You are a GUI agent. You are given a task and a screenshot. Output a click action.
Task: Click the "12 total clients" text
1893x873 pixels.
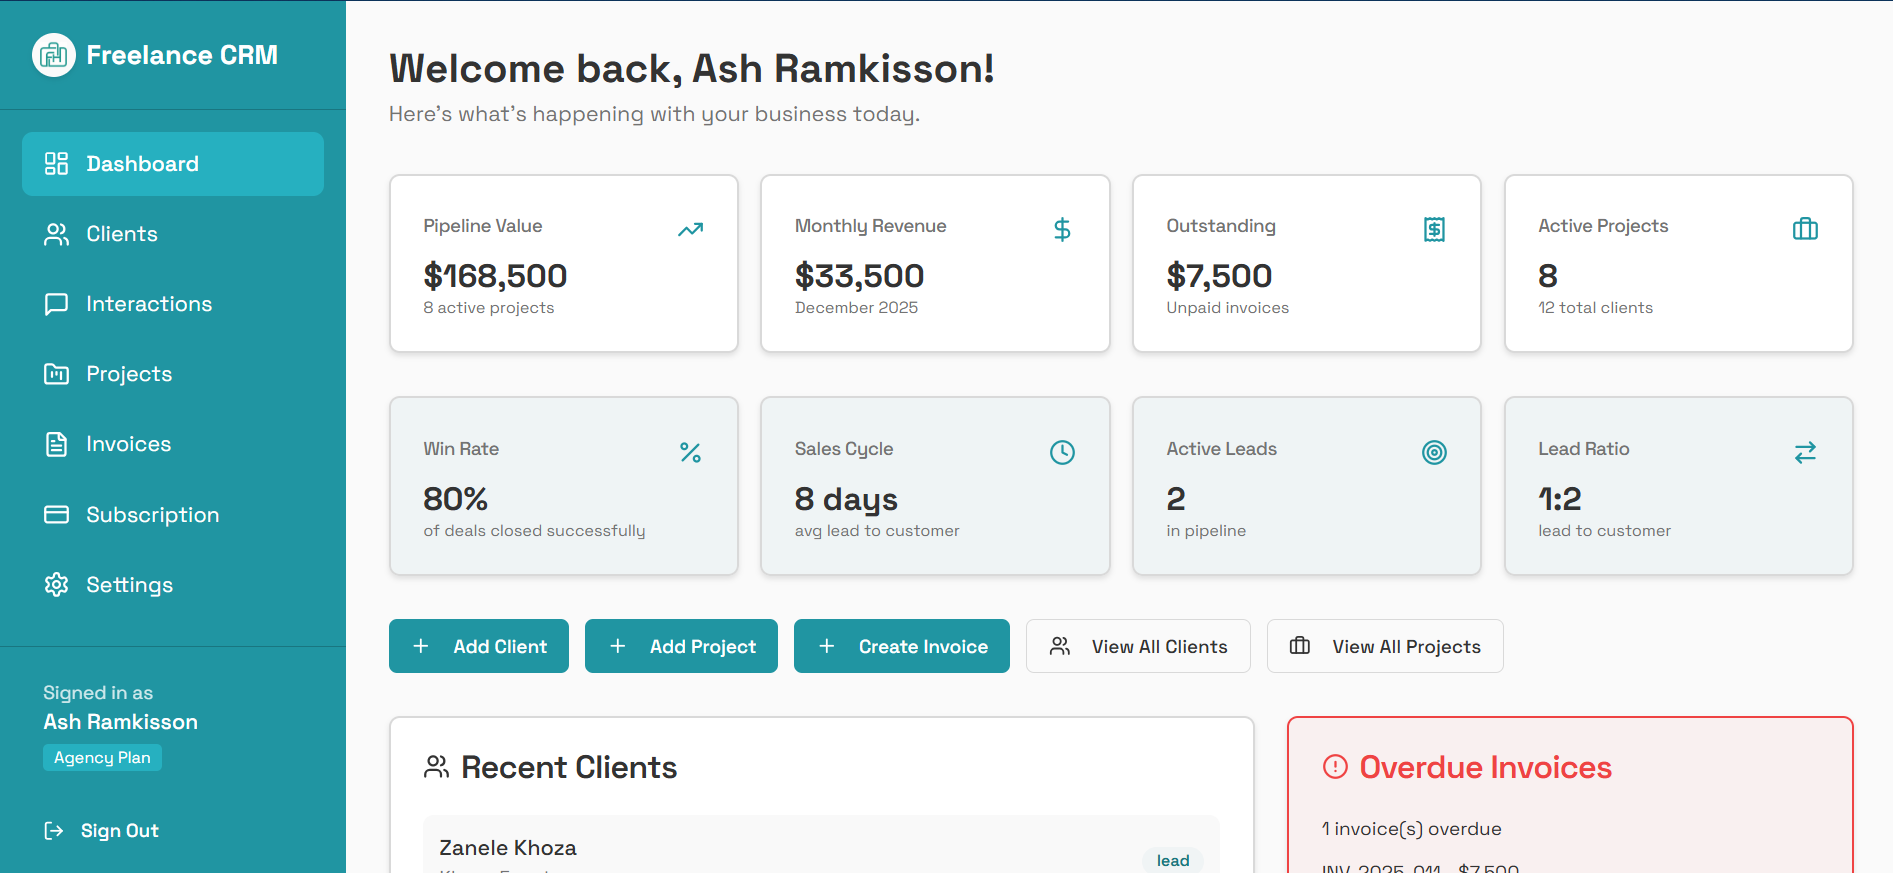click(1595, 308)
